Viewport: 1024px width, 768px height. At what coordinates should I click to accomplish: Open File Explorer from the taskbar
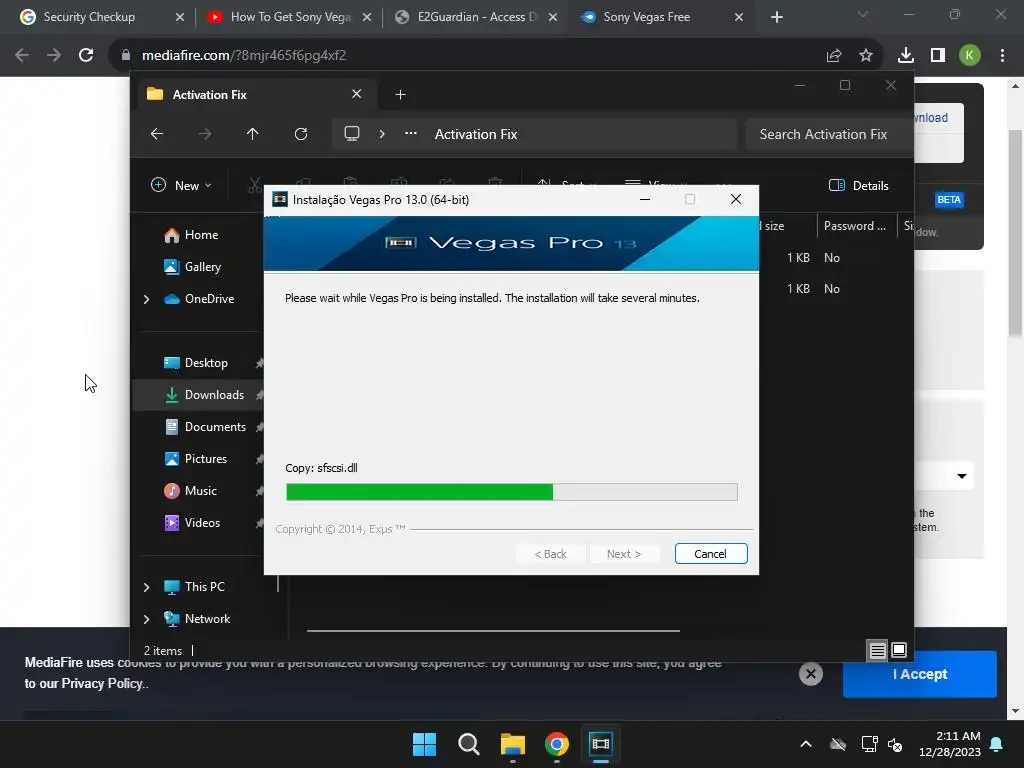pos(513,744)
